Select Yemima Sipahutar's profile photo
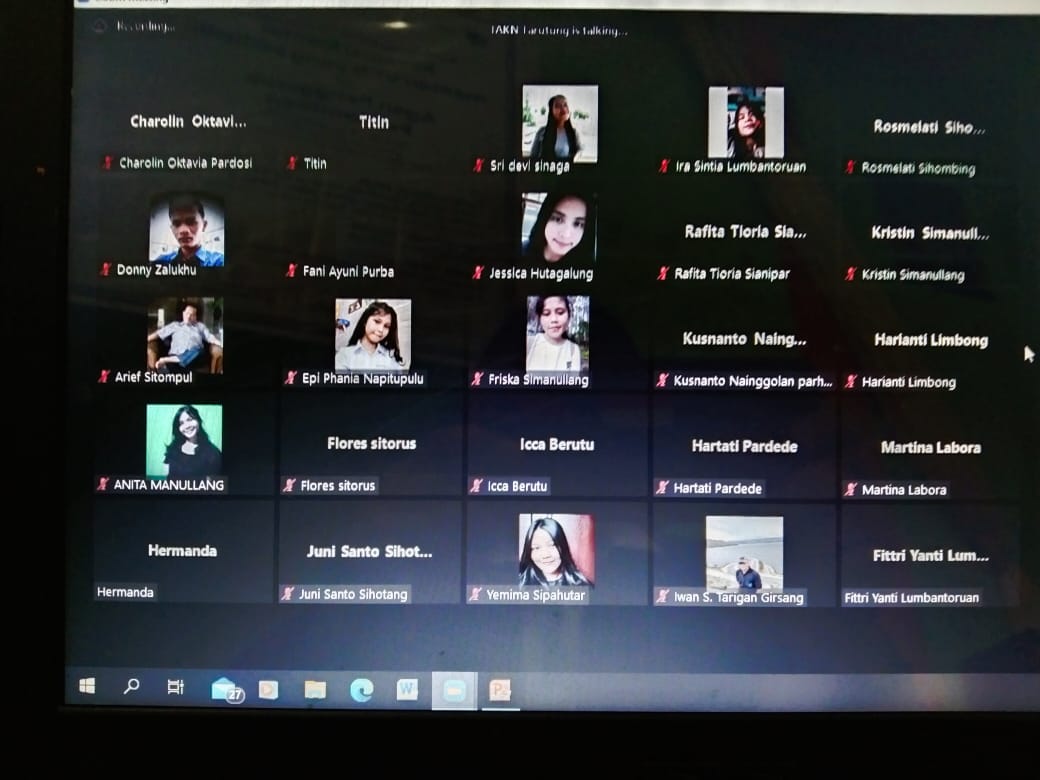Screen dimensions: 1040x780 tap(556, 551)
